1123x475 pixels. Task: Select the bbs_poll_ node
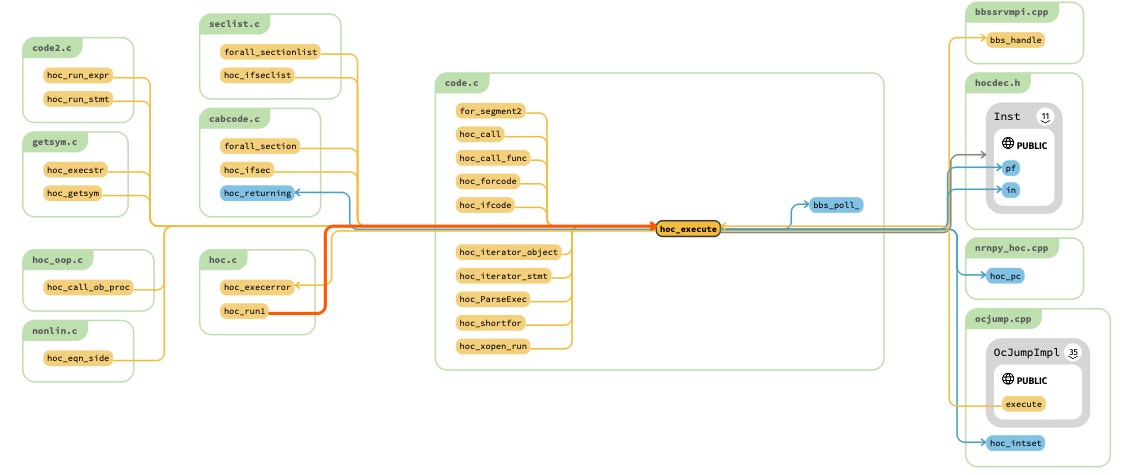pos(836,205)
